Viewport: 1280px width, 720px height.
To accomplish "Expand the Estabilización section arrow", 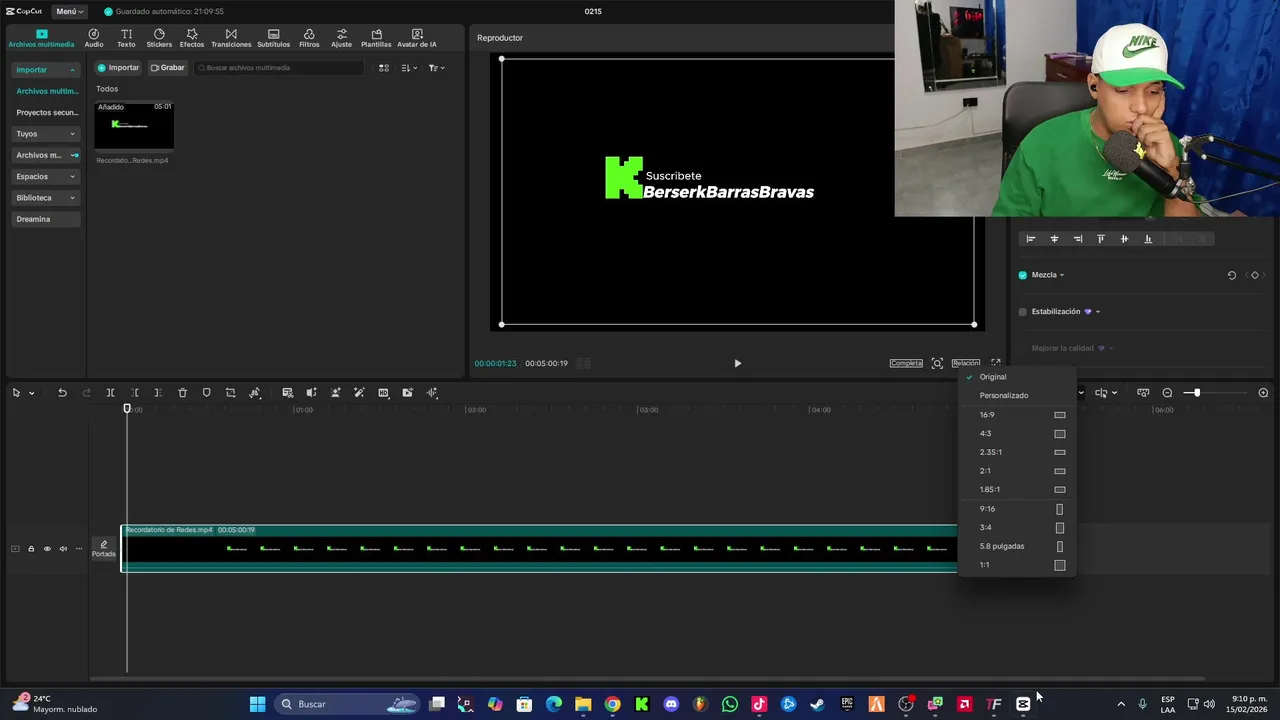I will point(1098,312).
